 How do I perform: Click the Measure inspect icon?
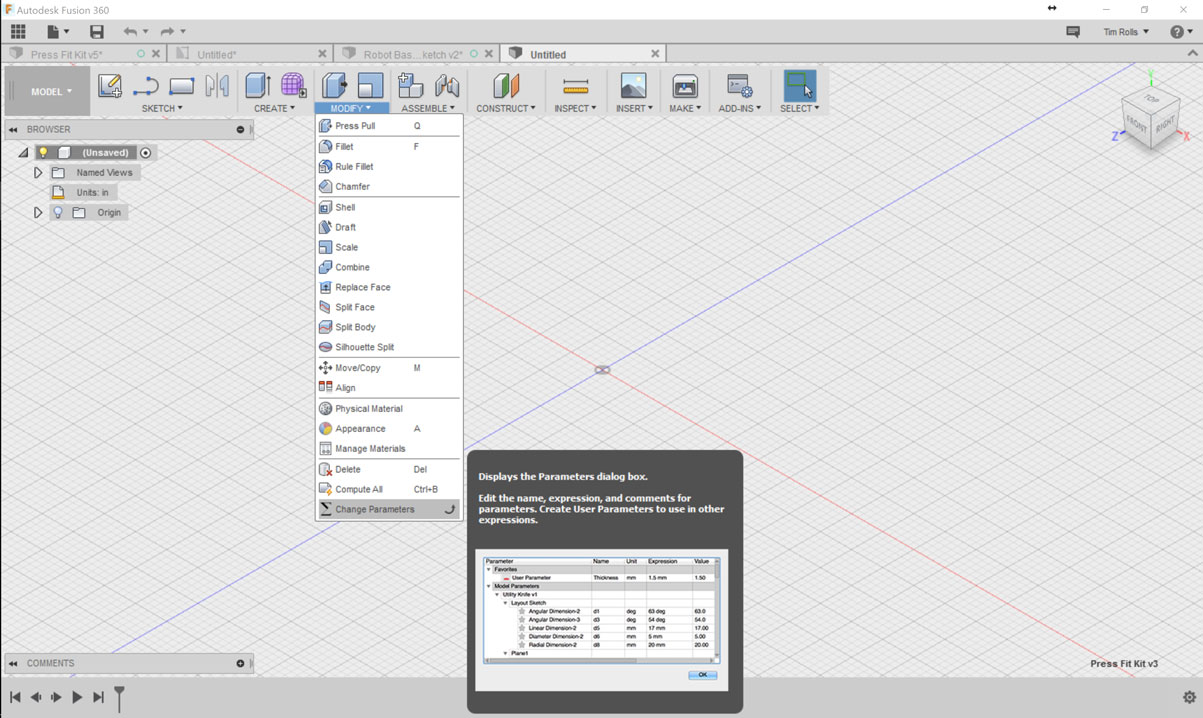[x=575, y=86]
